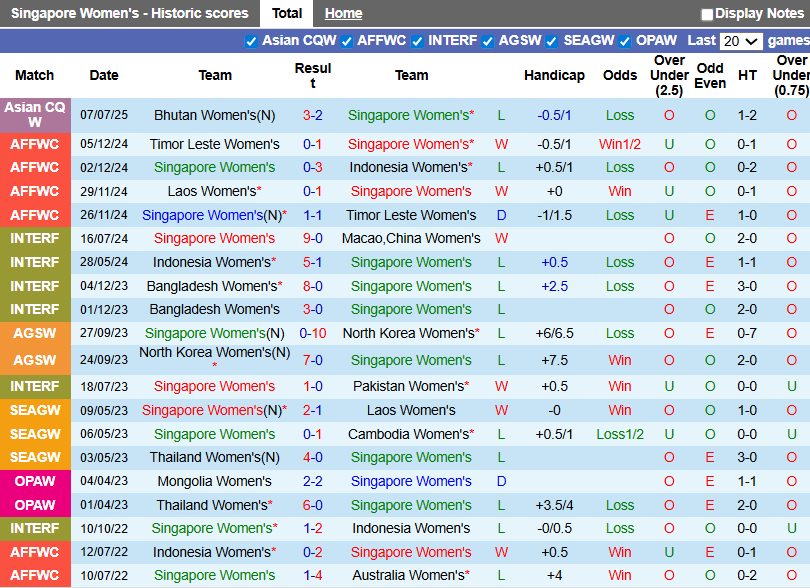810x588 pixels.
Task: Click date 18/07/23
Action: pos(104,386)
